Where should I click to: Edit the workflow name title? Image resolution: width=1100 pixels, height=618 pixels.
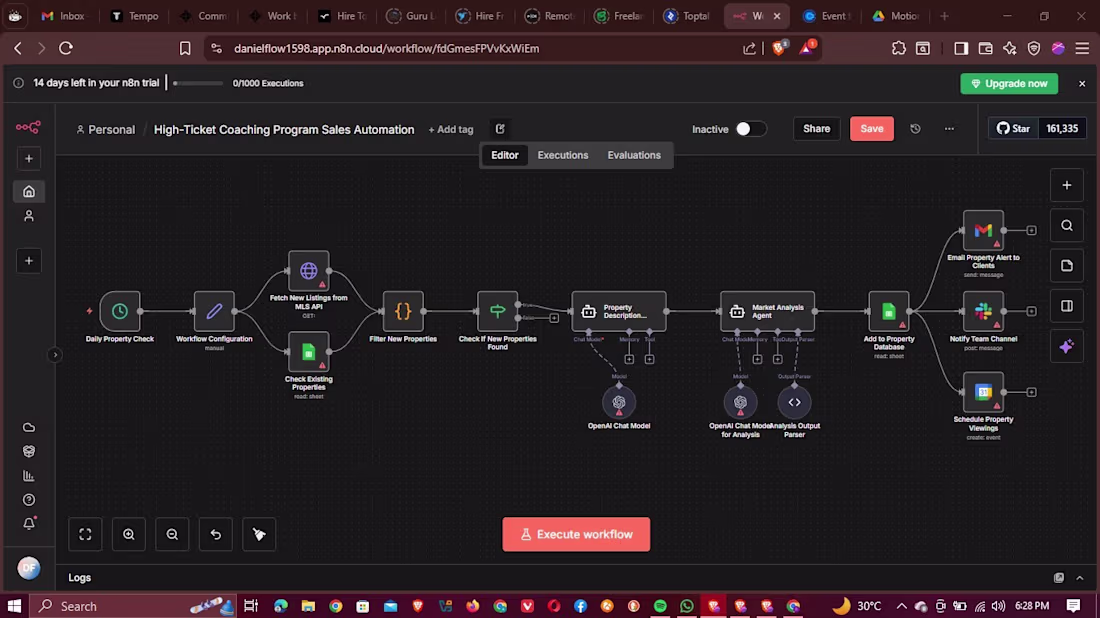(284, 130)
